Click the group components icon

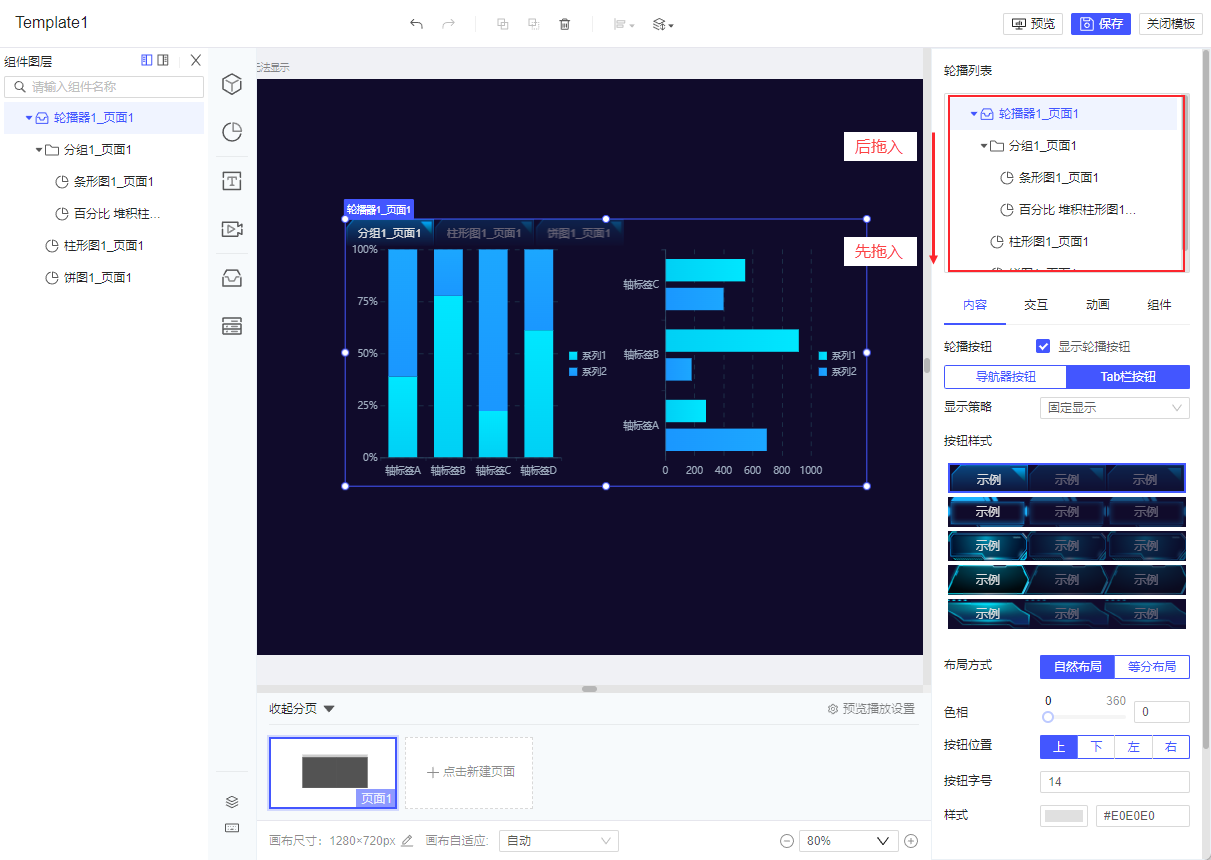[x=503, y=24]
